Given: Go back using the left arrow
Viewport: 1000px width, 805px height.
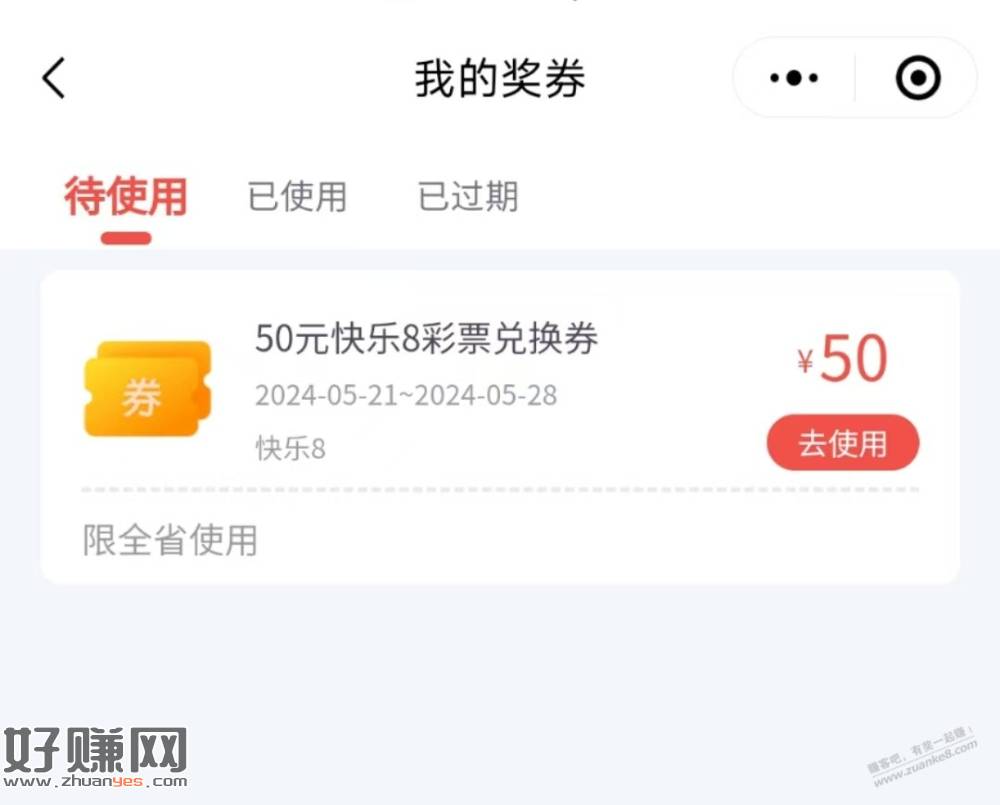Looking at the screenshot, I should coord(54,78).
